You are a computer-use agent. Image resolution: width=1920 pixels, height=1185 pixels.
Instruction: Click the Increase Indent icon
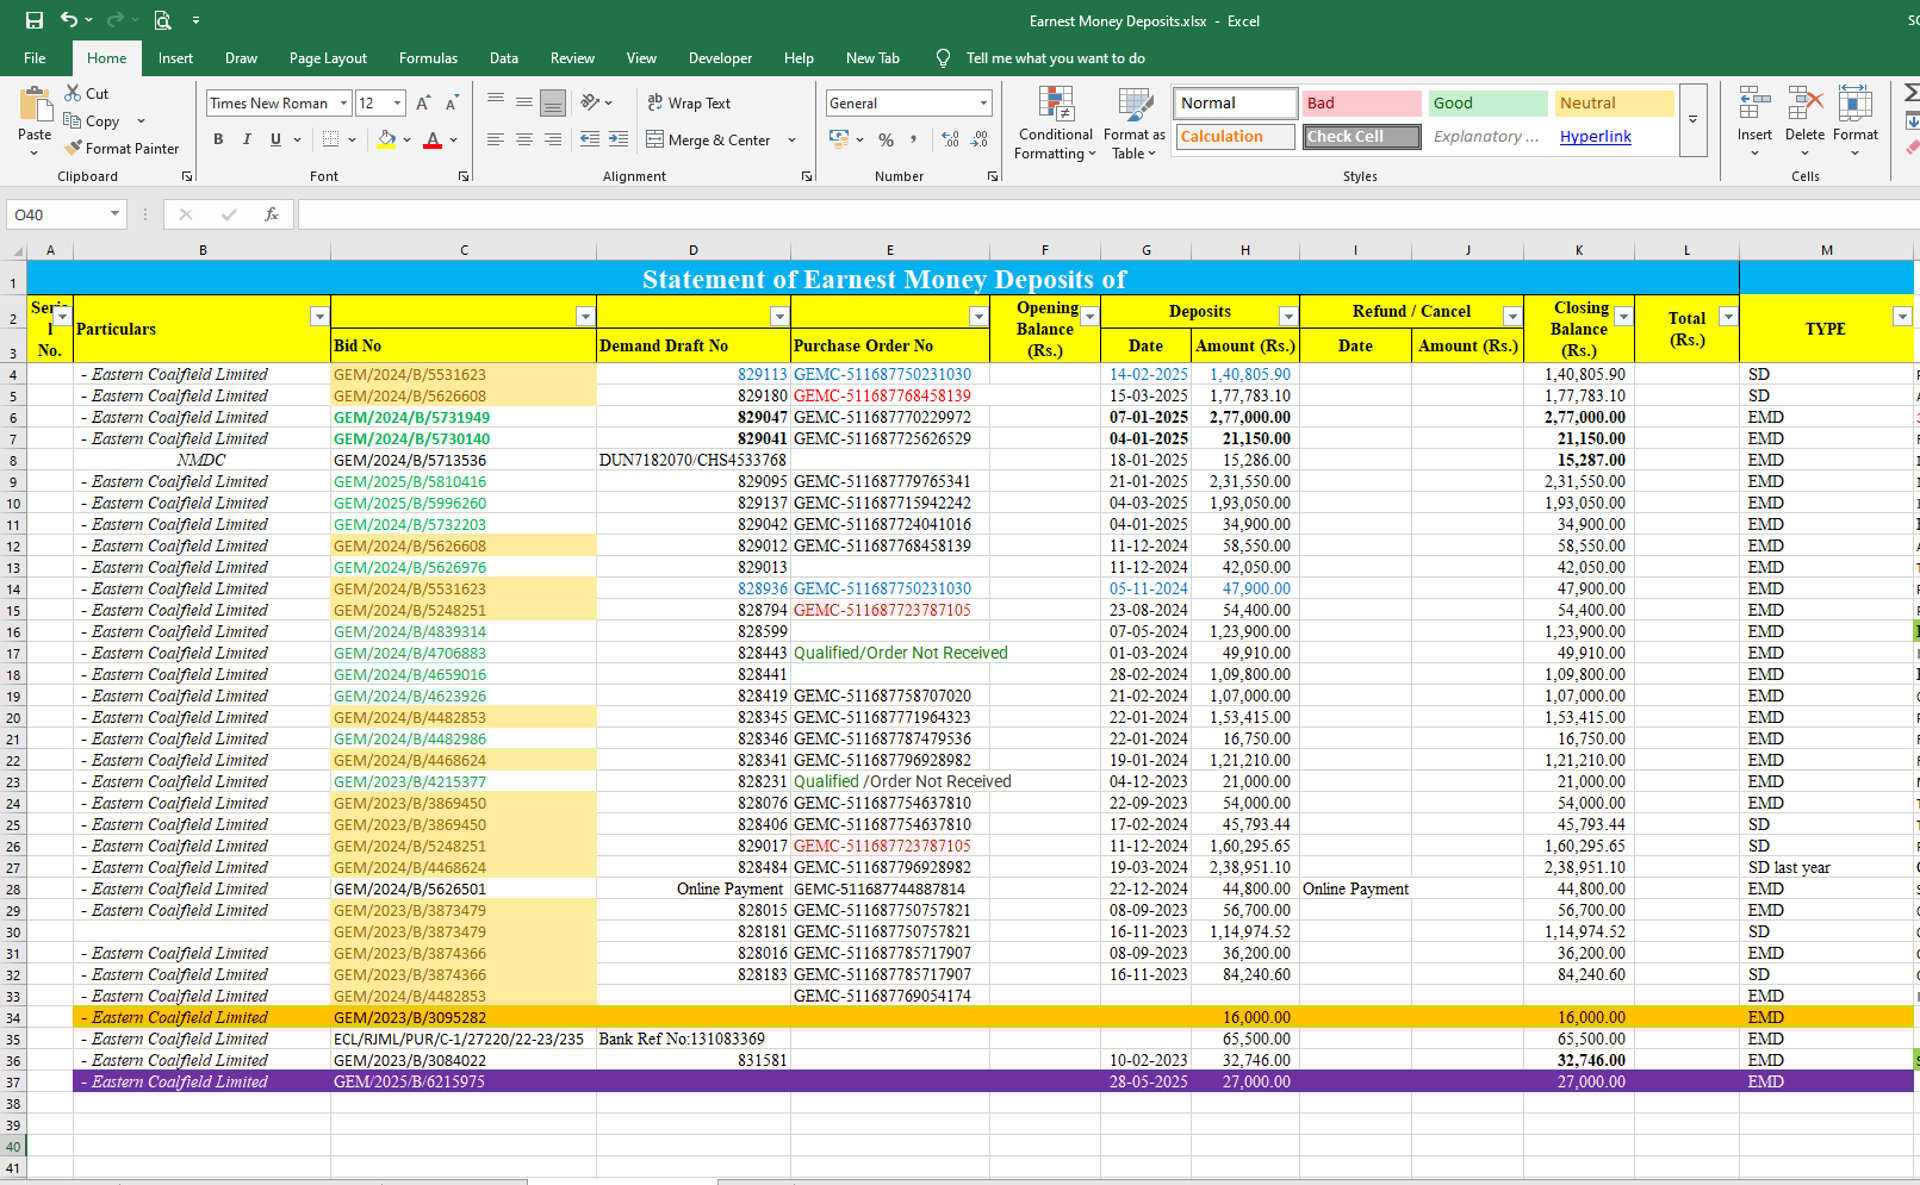619,140
